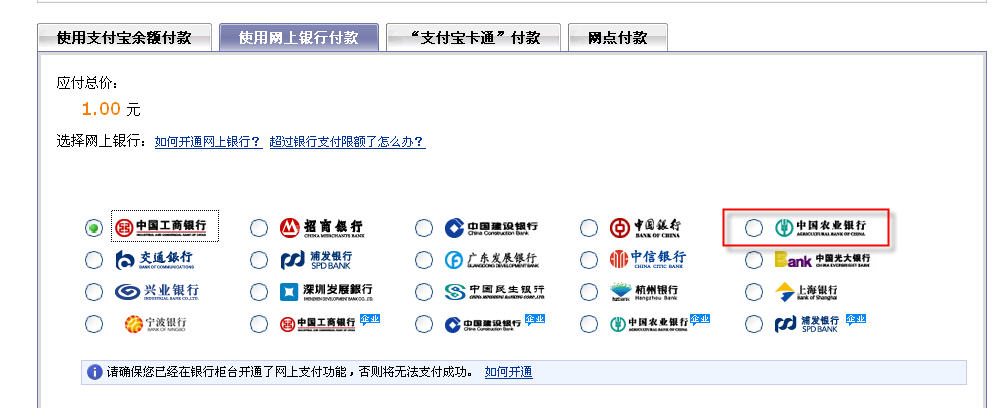Click the 中国光大银行 logo

pos(823,260)
